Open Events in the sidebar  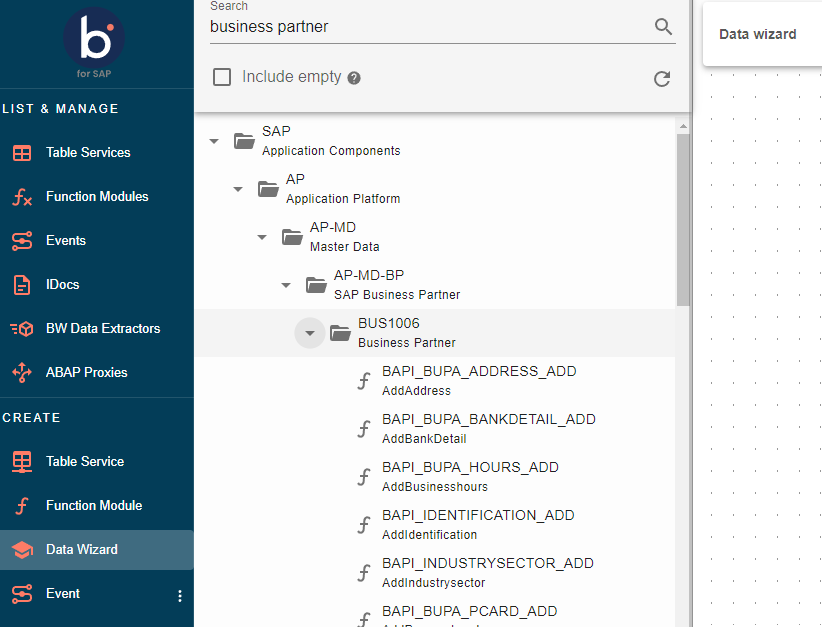pos(66,241)
